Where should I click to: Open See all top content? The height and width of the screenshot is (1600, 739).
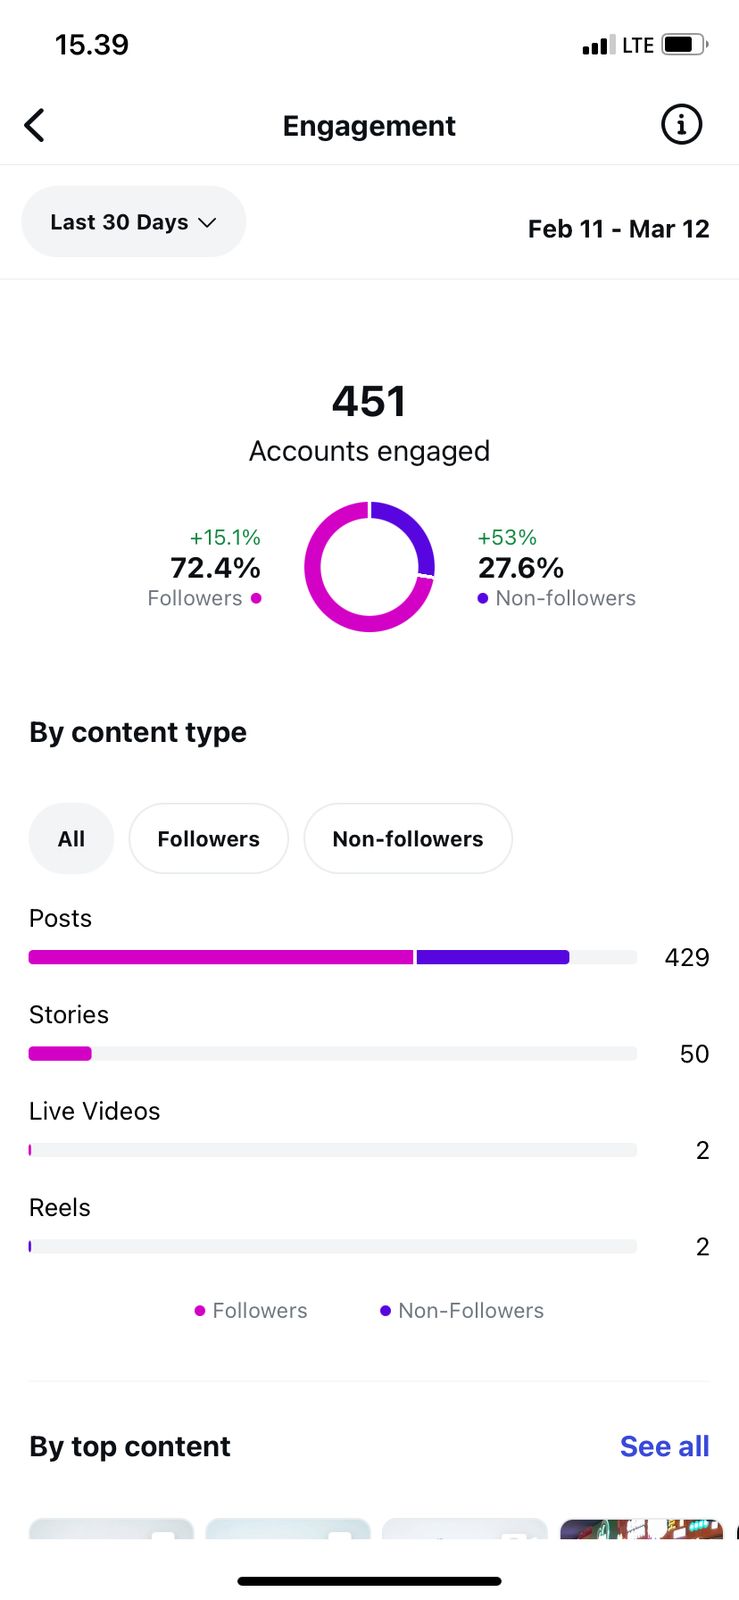click(664, 1446)
